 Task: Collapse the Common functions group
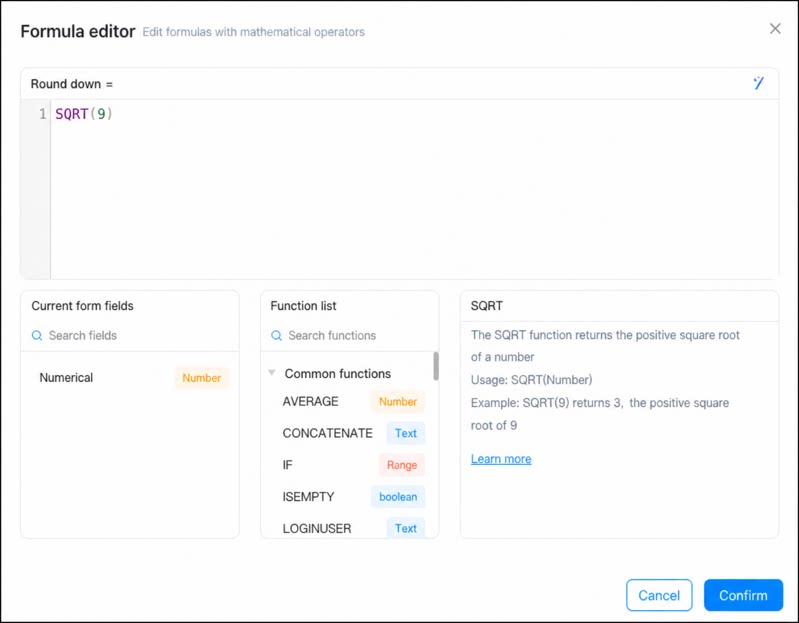272,373
